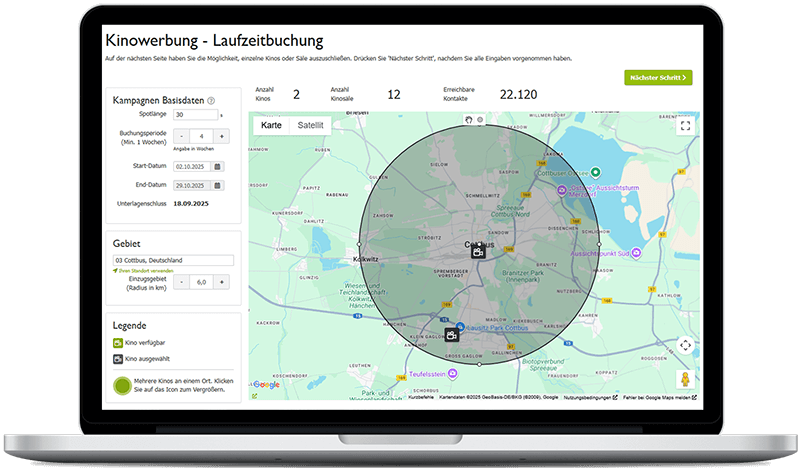Switch map to Satellit view
This screenshot has height=468, width=800.
click(x=310, y=126)
